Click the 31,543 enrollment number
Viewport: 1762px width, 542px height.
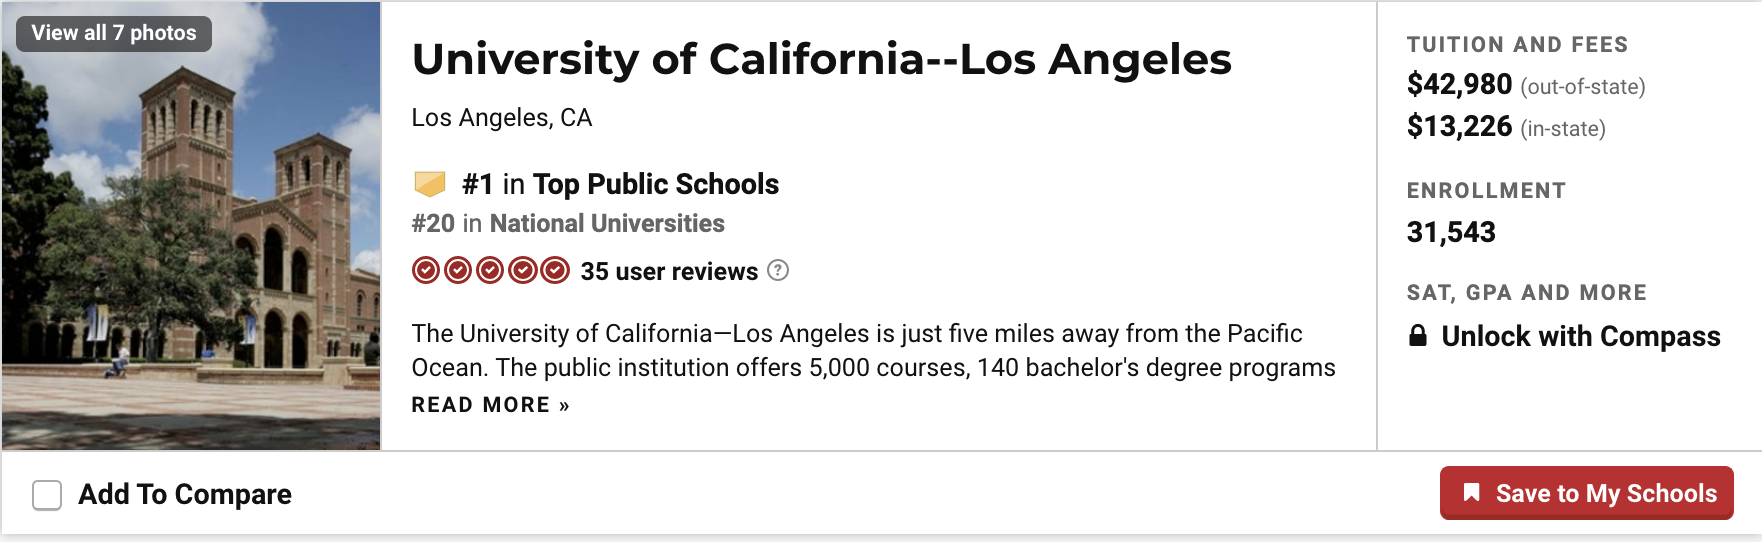point(1451,232)
